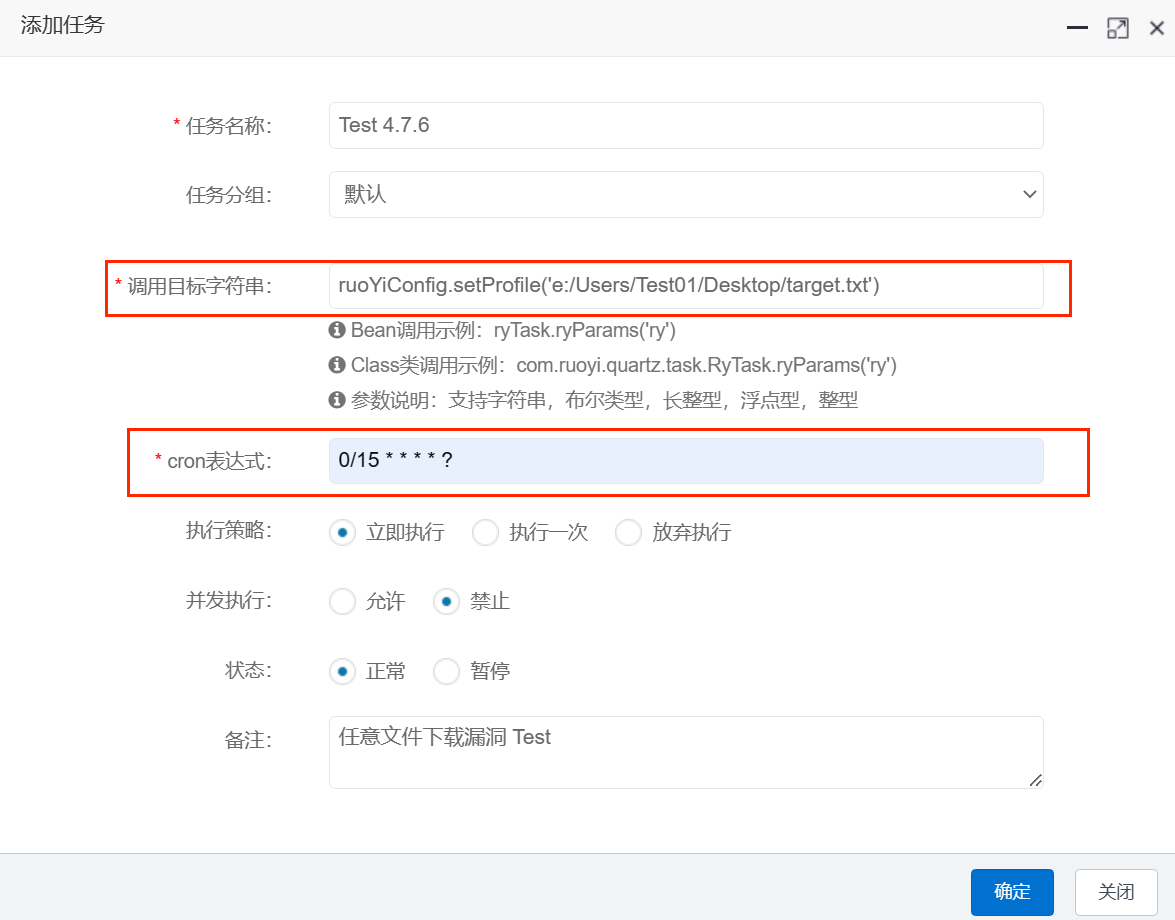This screenshot has height=920, width=1175.
Task: Open the 任务分组 dropdown
Action: coord(686,195)
